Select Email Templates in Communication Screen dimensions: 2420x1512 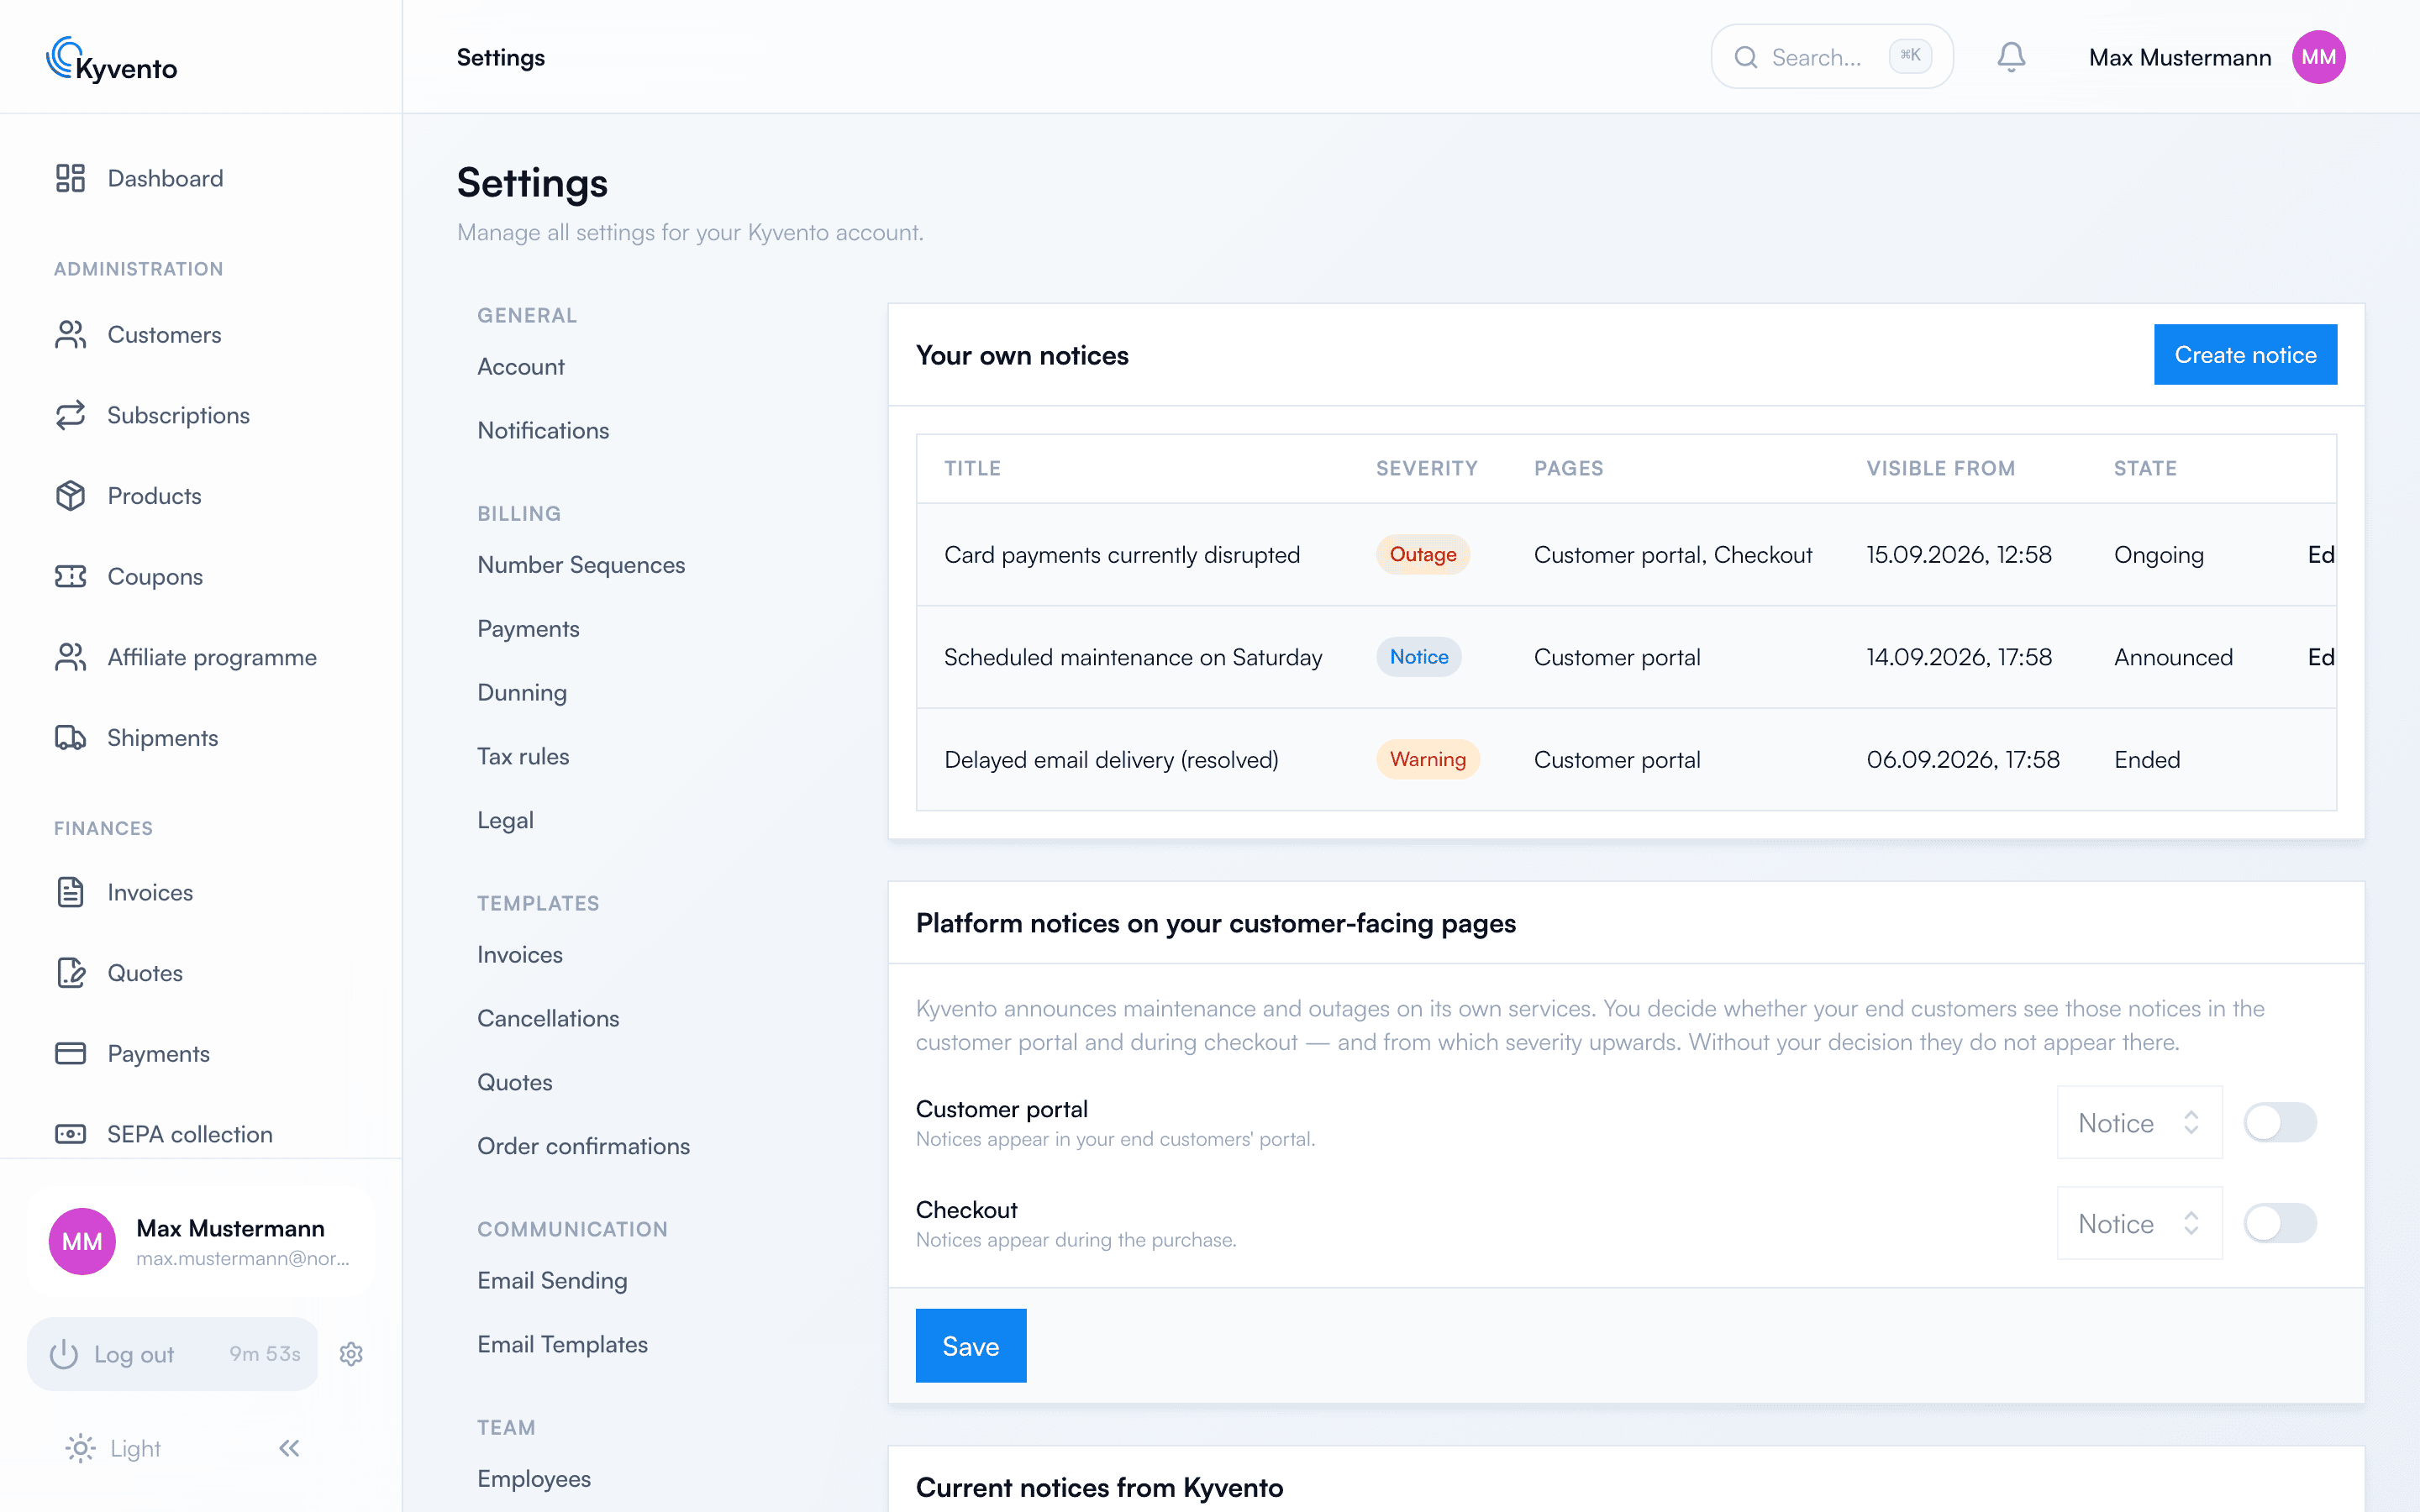pos(562,1344)
